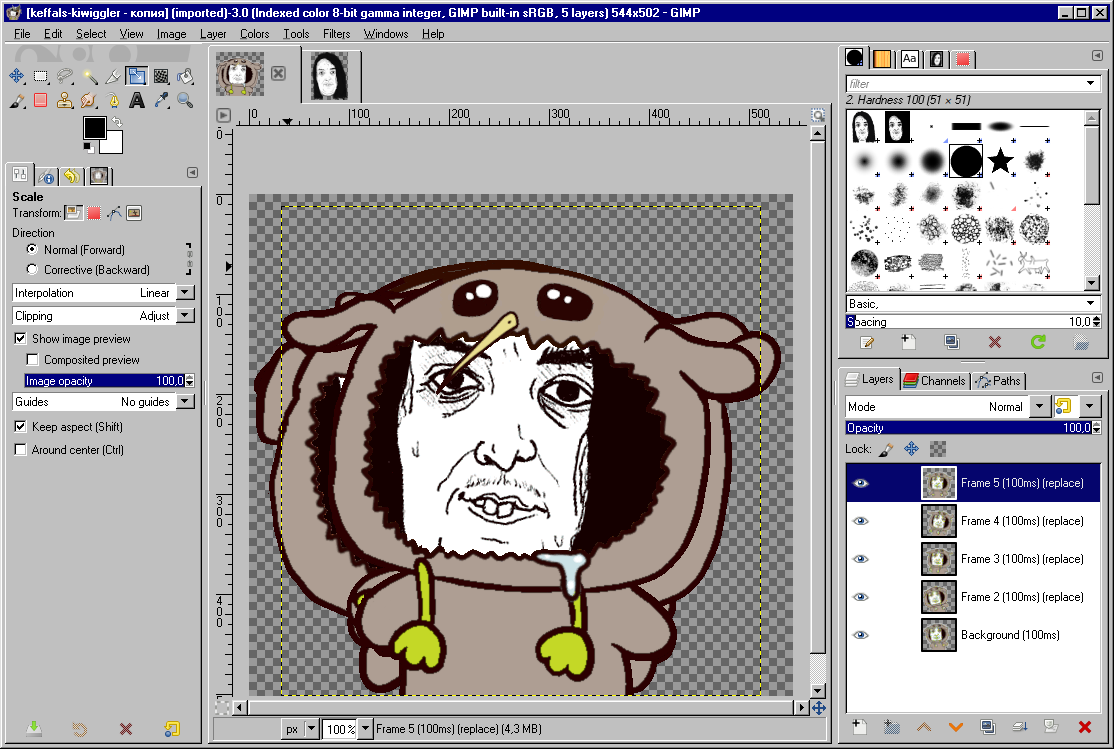Open the Windows menu
The width and height of the screenshot is (1114, 749).
pyautogui.click(x=386, y=33)
